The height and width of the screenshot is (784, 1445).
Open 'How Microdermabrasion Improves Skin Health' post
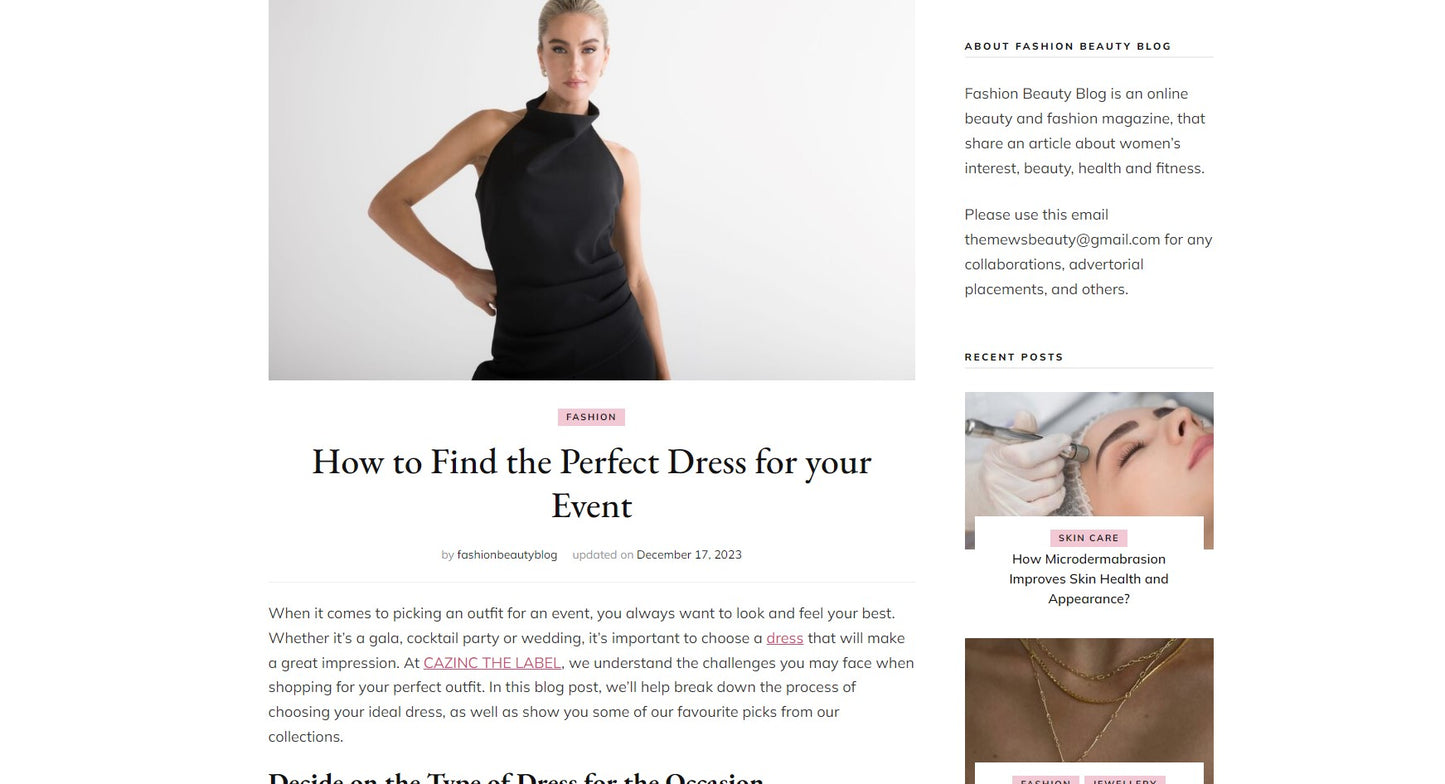[1089, 579]
